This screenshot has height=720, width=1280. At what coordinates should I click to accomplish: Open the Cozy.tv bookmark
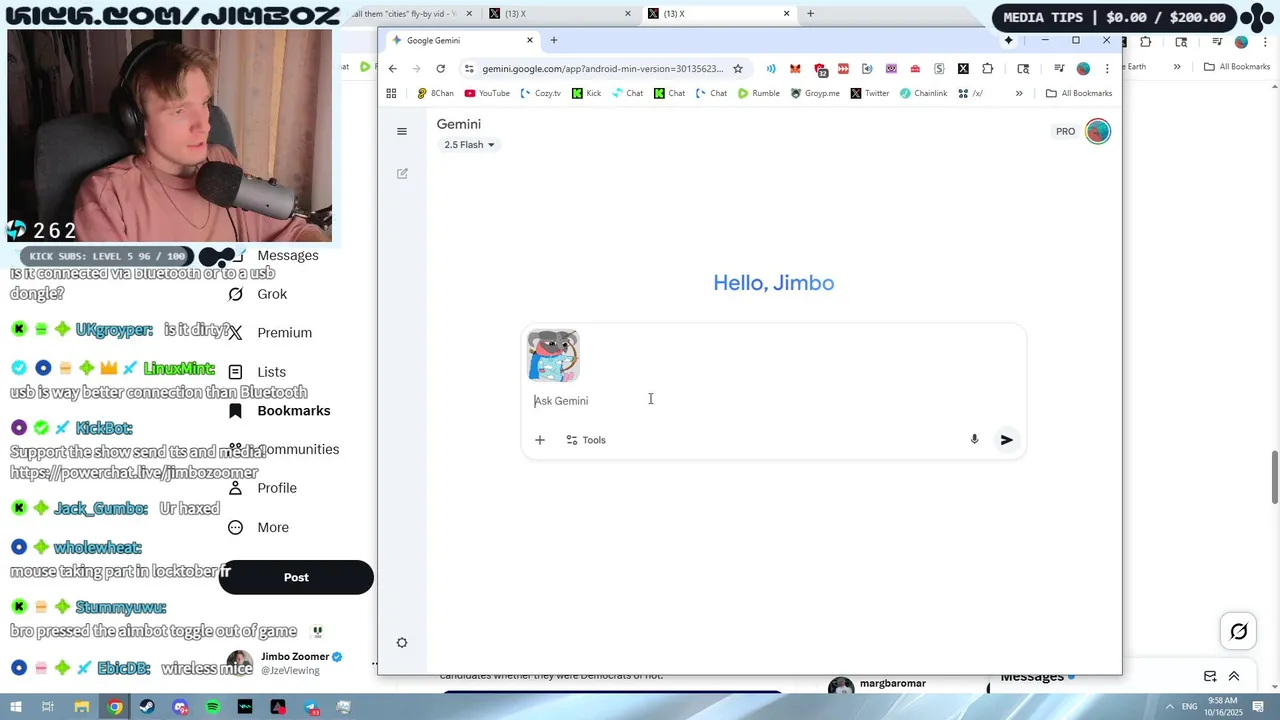pyautogui.click(x=541, y=94)
